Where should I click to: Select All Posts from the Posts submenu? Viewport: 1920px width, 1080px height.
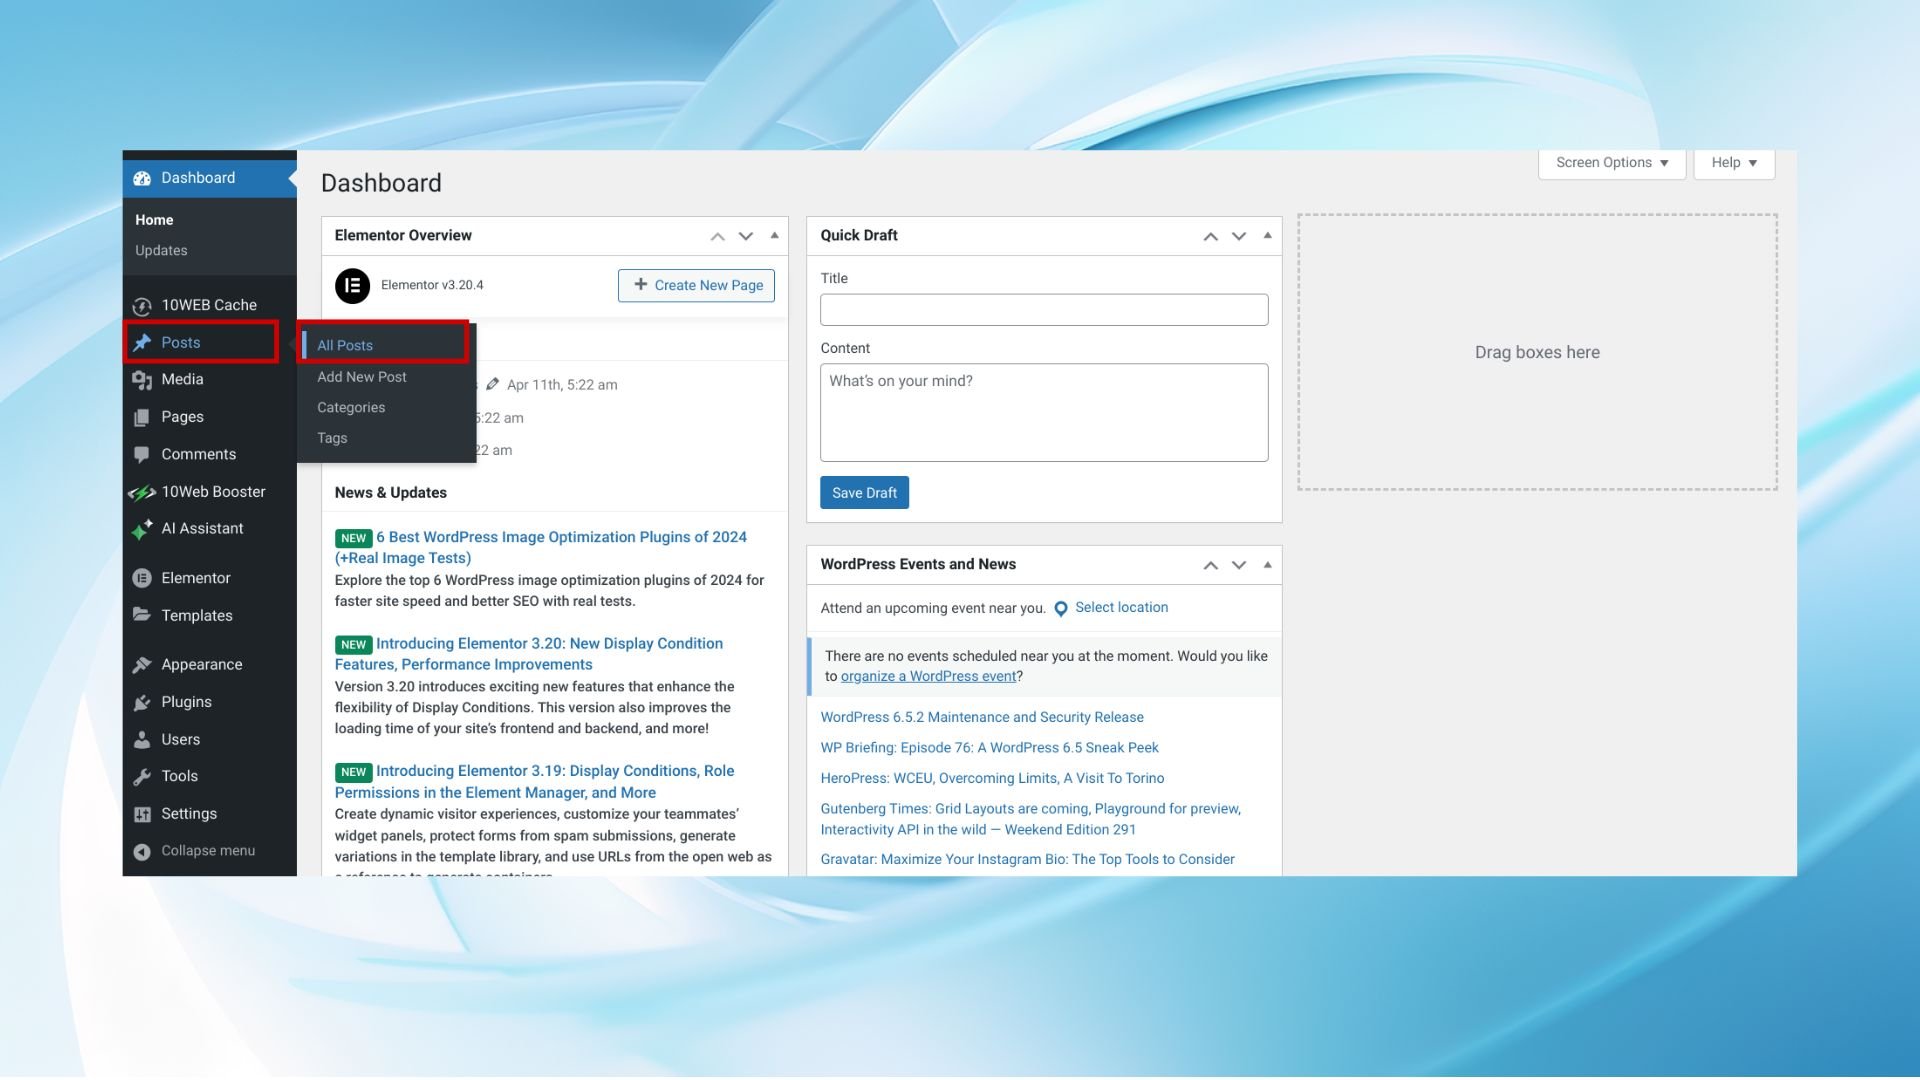[344, 345]
